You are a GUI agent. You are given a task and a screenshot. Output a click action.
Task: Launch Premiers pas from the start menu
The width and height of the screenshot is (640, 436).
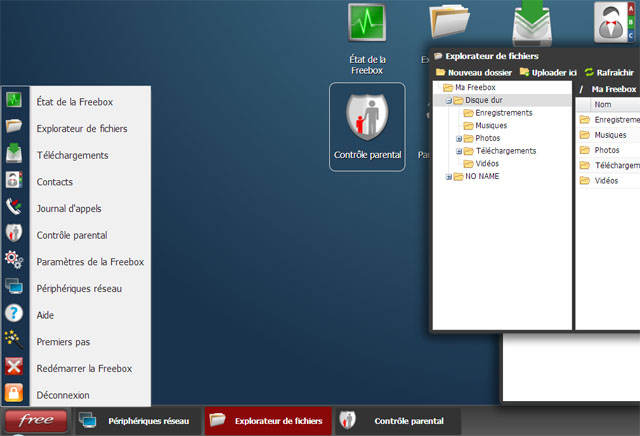tap(63, 342)
